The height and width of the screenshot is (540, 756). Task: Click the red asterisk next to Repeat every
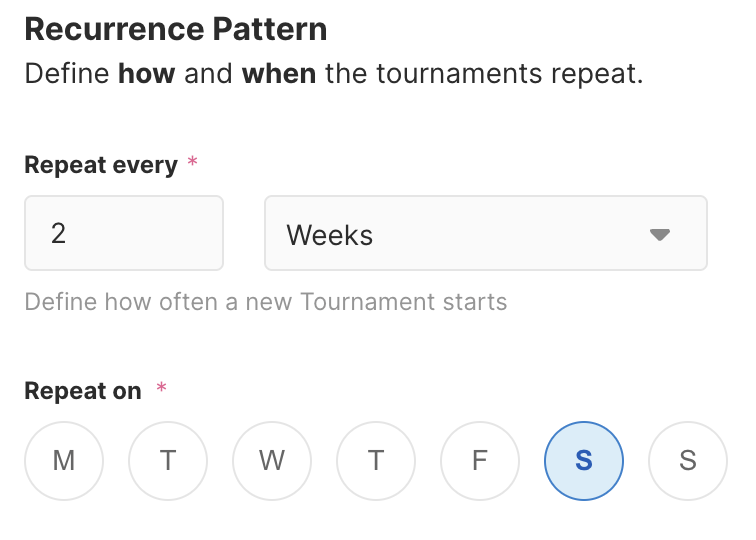tap(193, 162)
